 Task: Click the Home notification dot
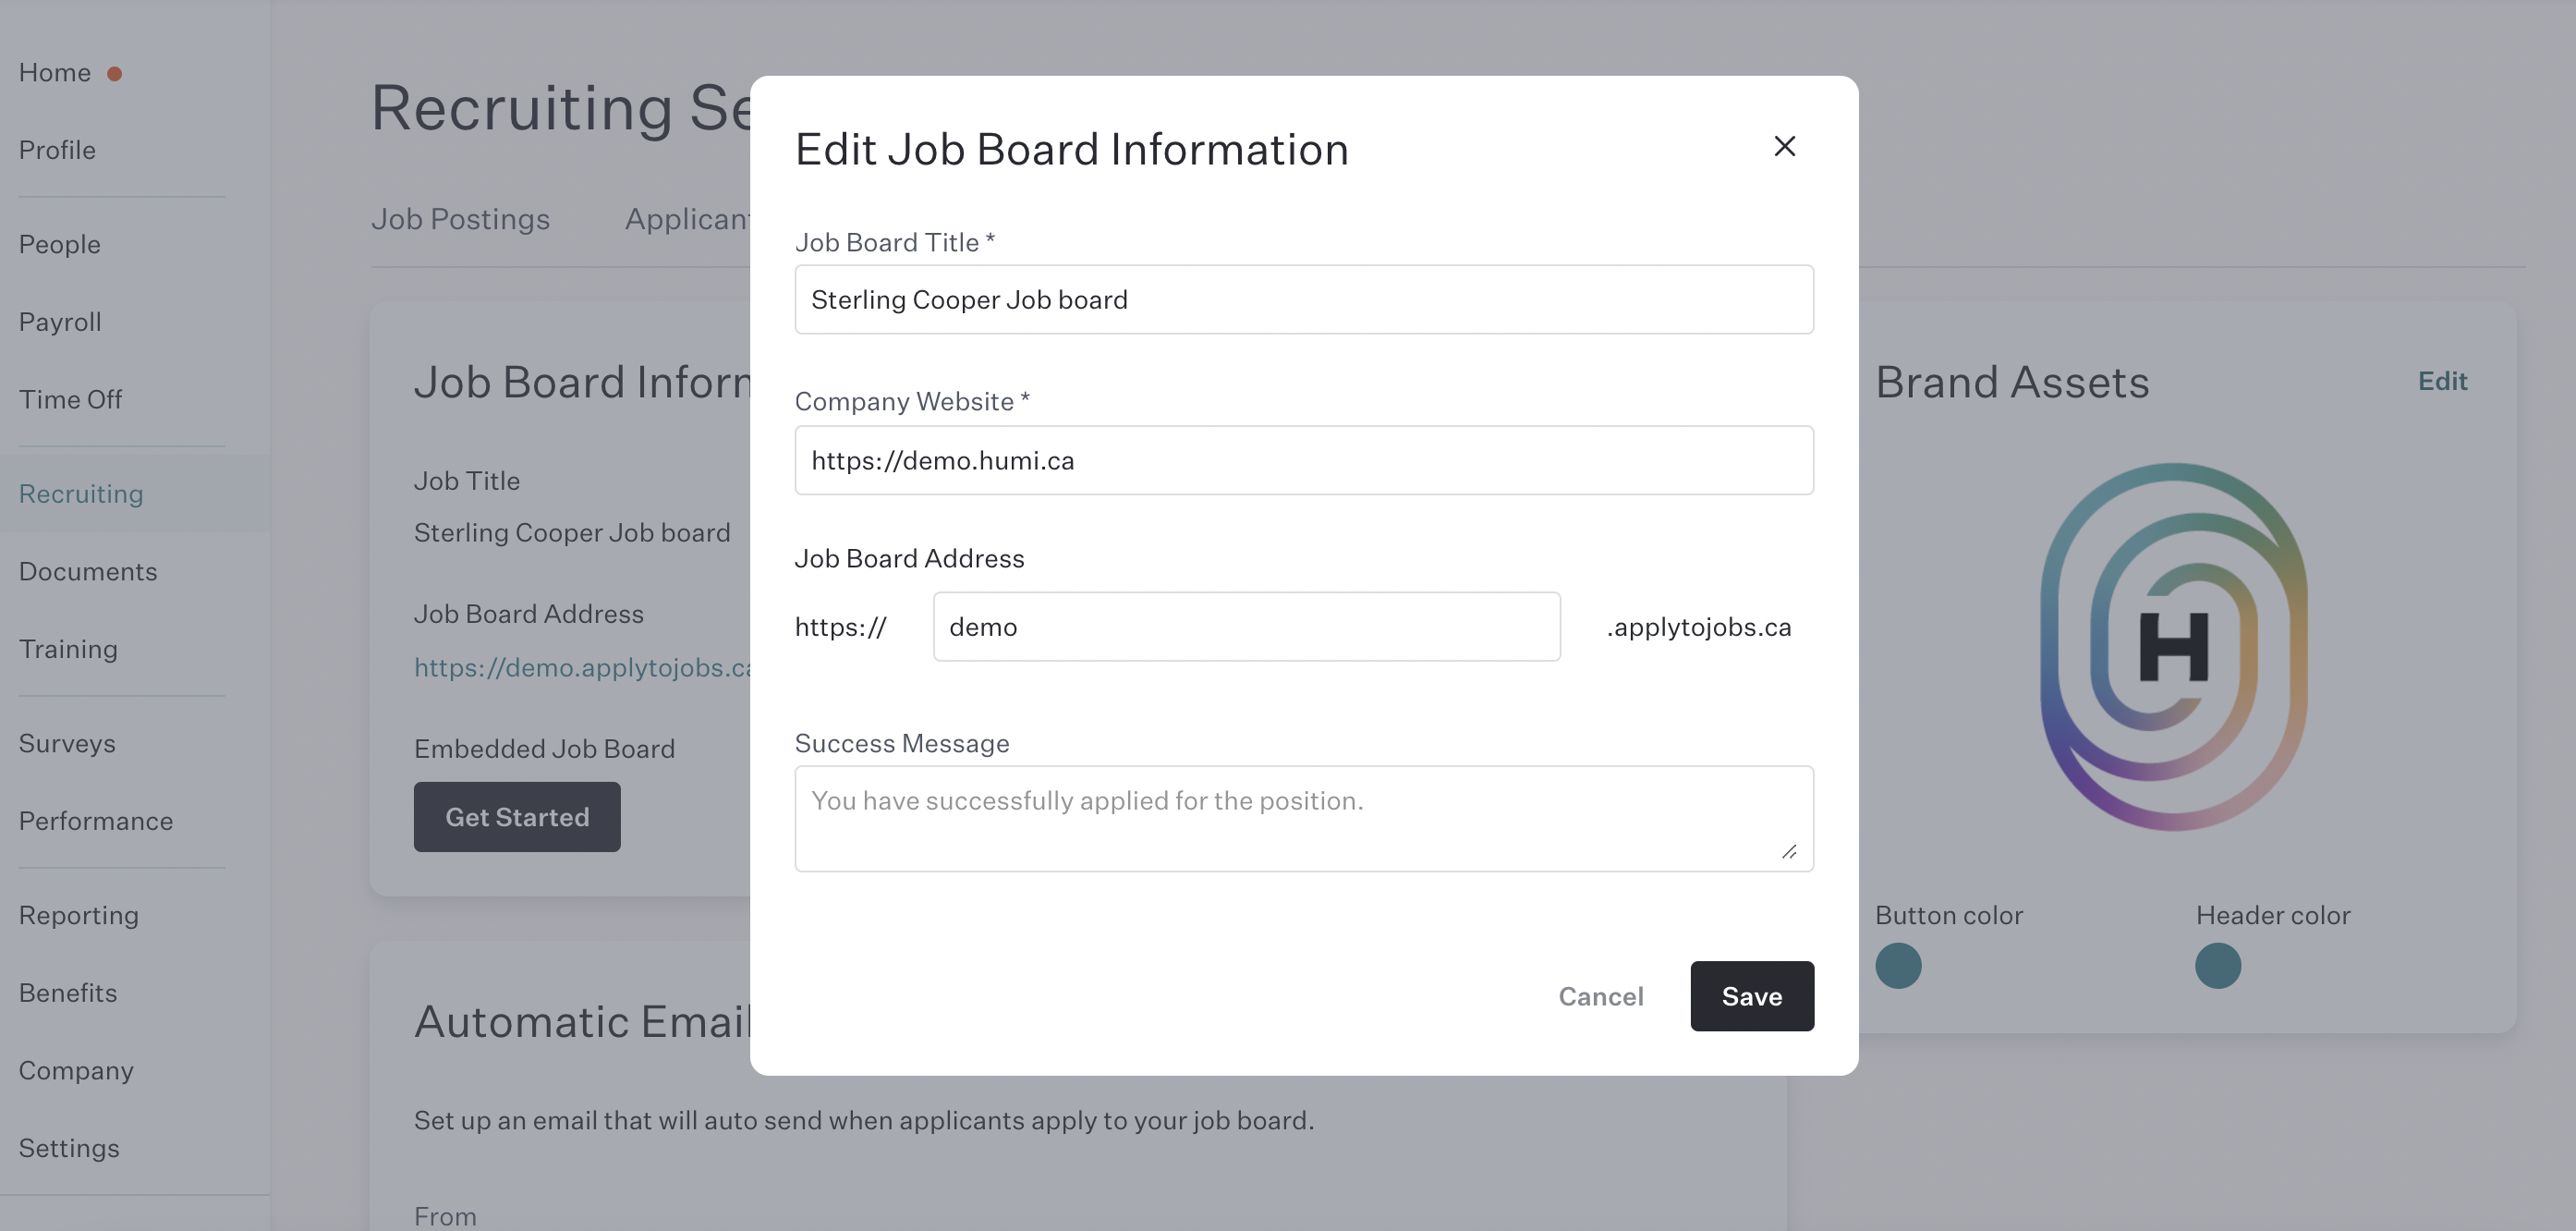(x=115, y=74)
